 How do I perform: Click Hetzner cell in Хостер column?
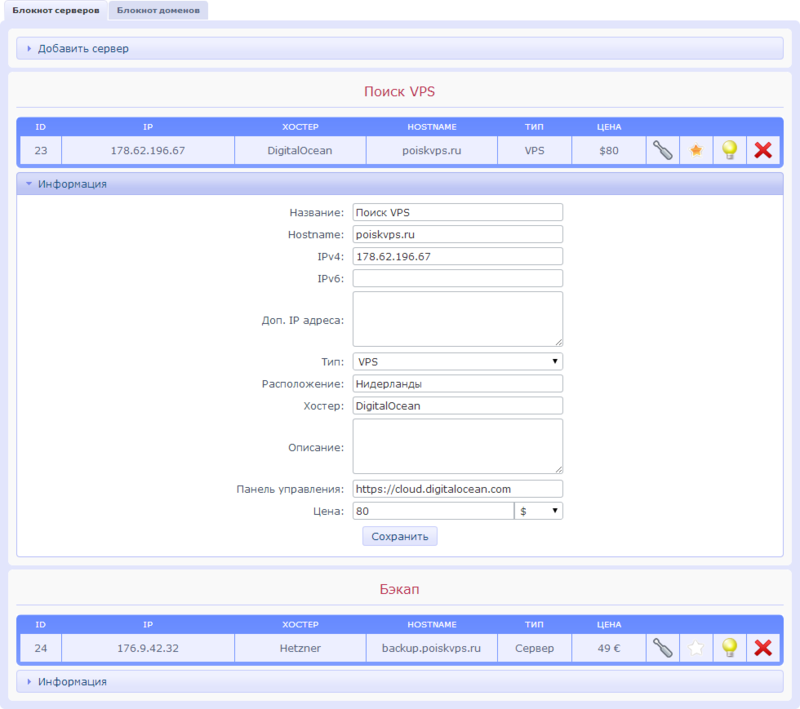coord(300,648)
